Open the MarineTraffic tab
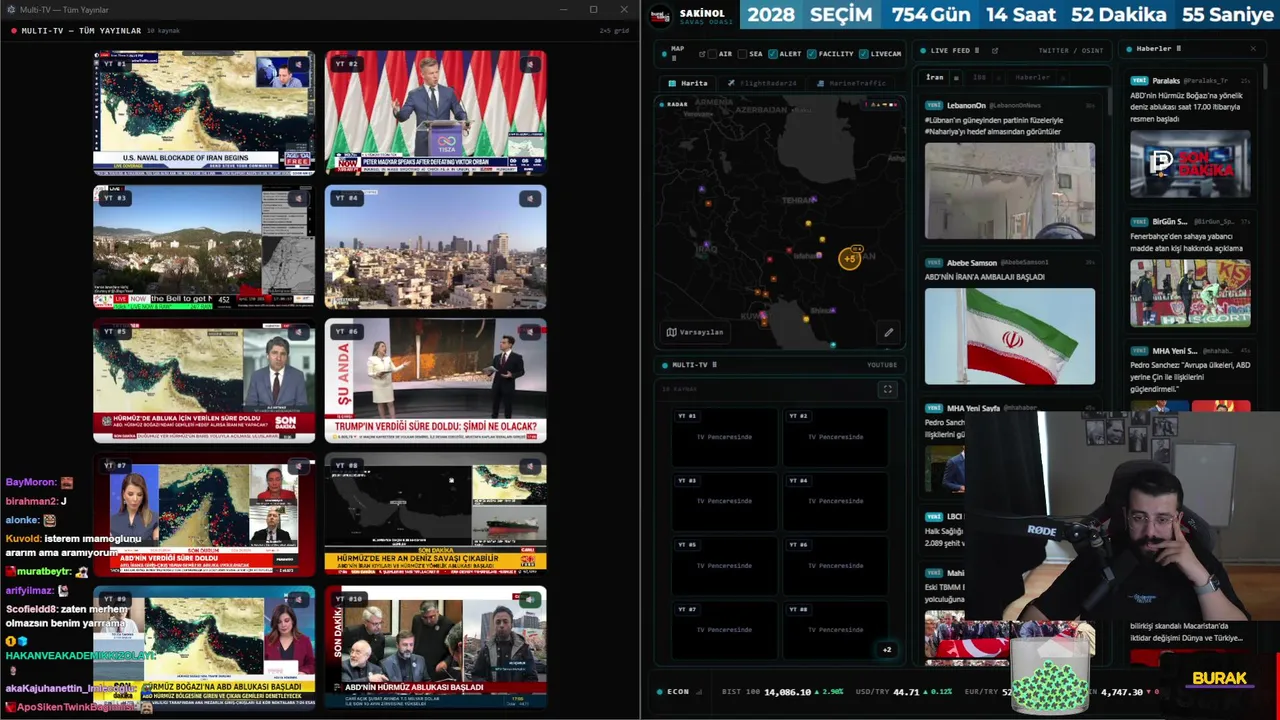Screen dimensions: 1280x720 (x=851, y=83)
